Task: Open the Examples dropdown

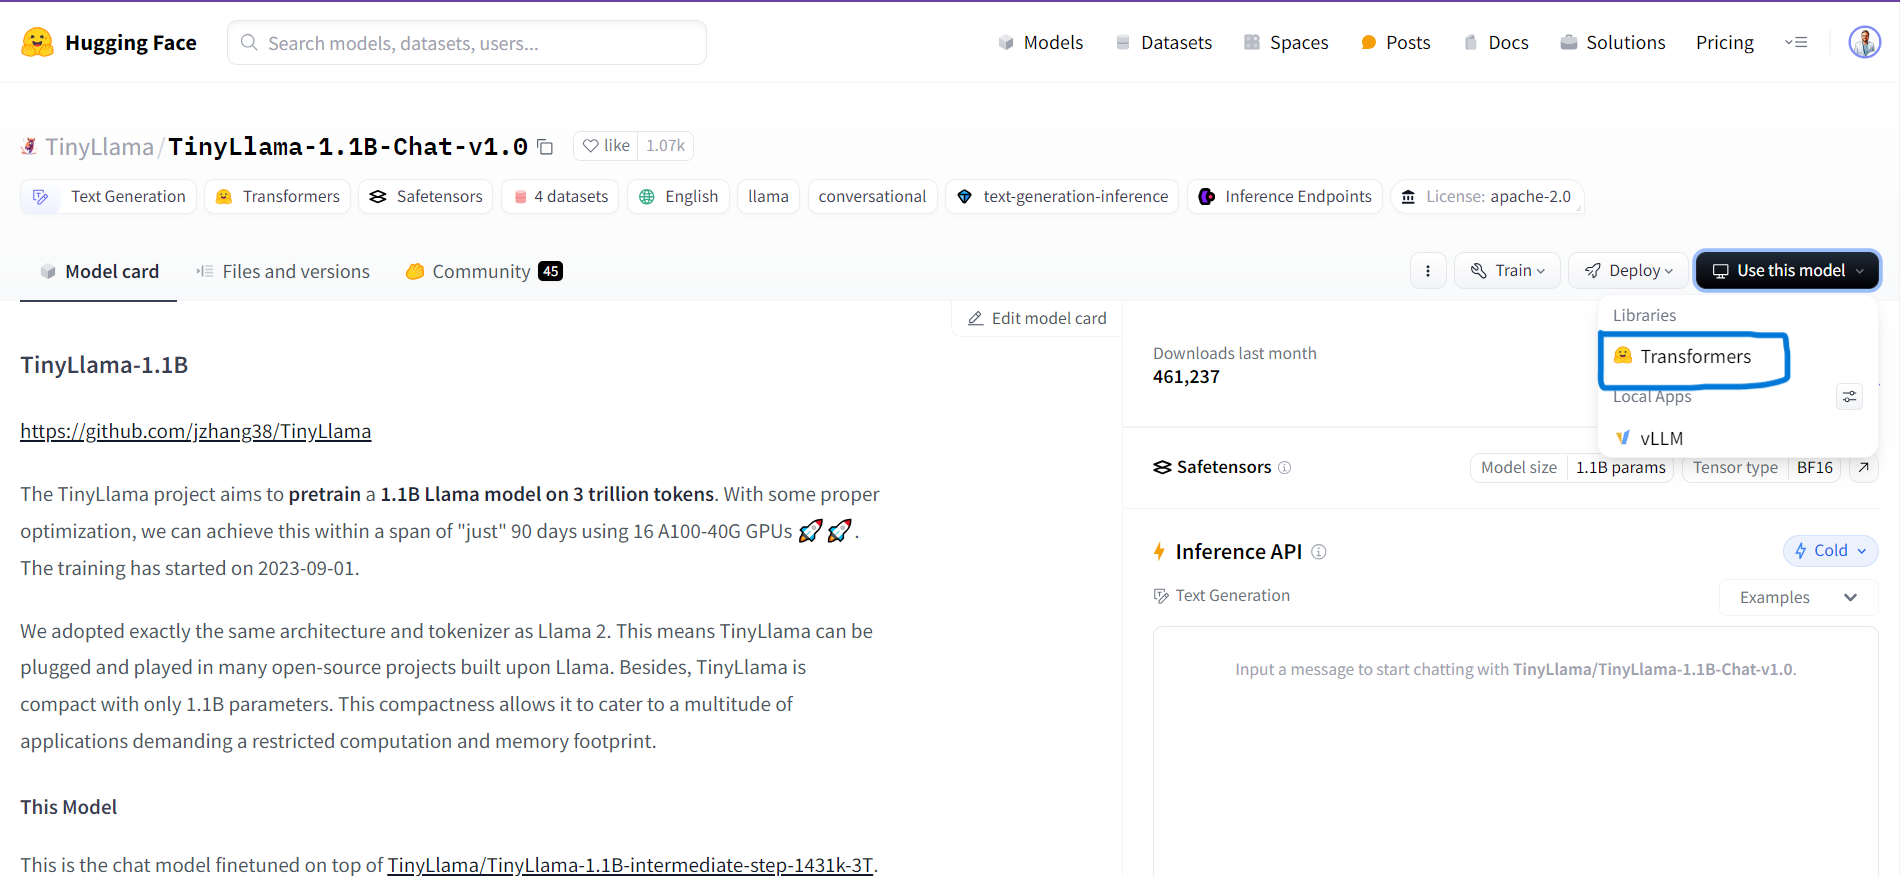Action: point(1798,597)
